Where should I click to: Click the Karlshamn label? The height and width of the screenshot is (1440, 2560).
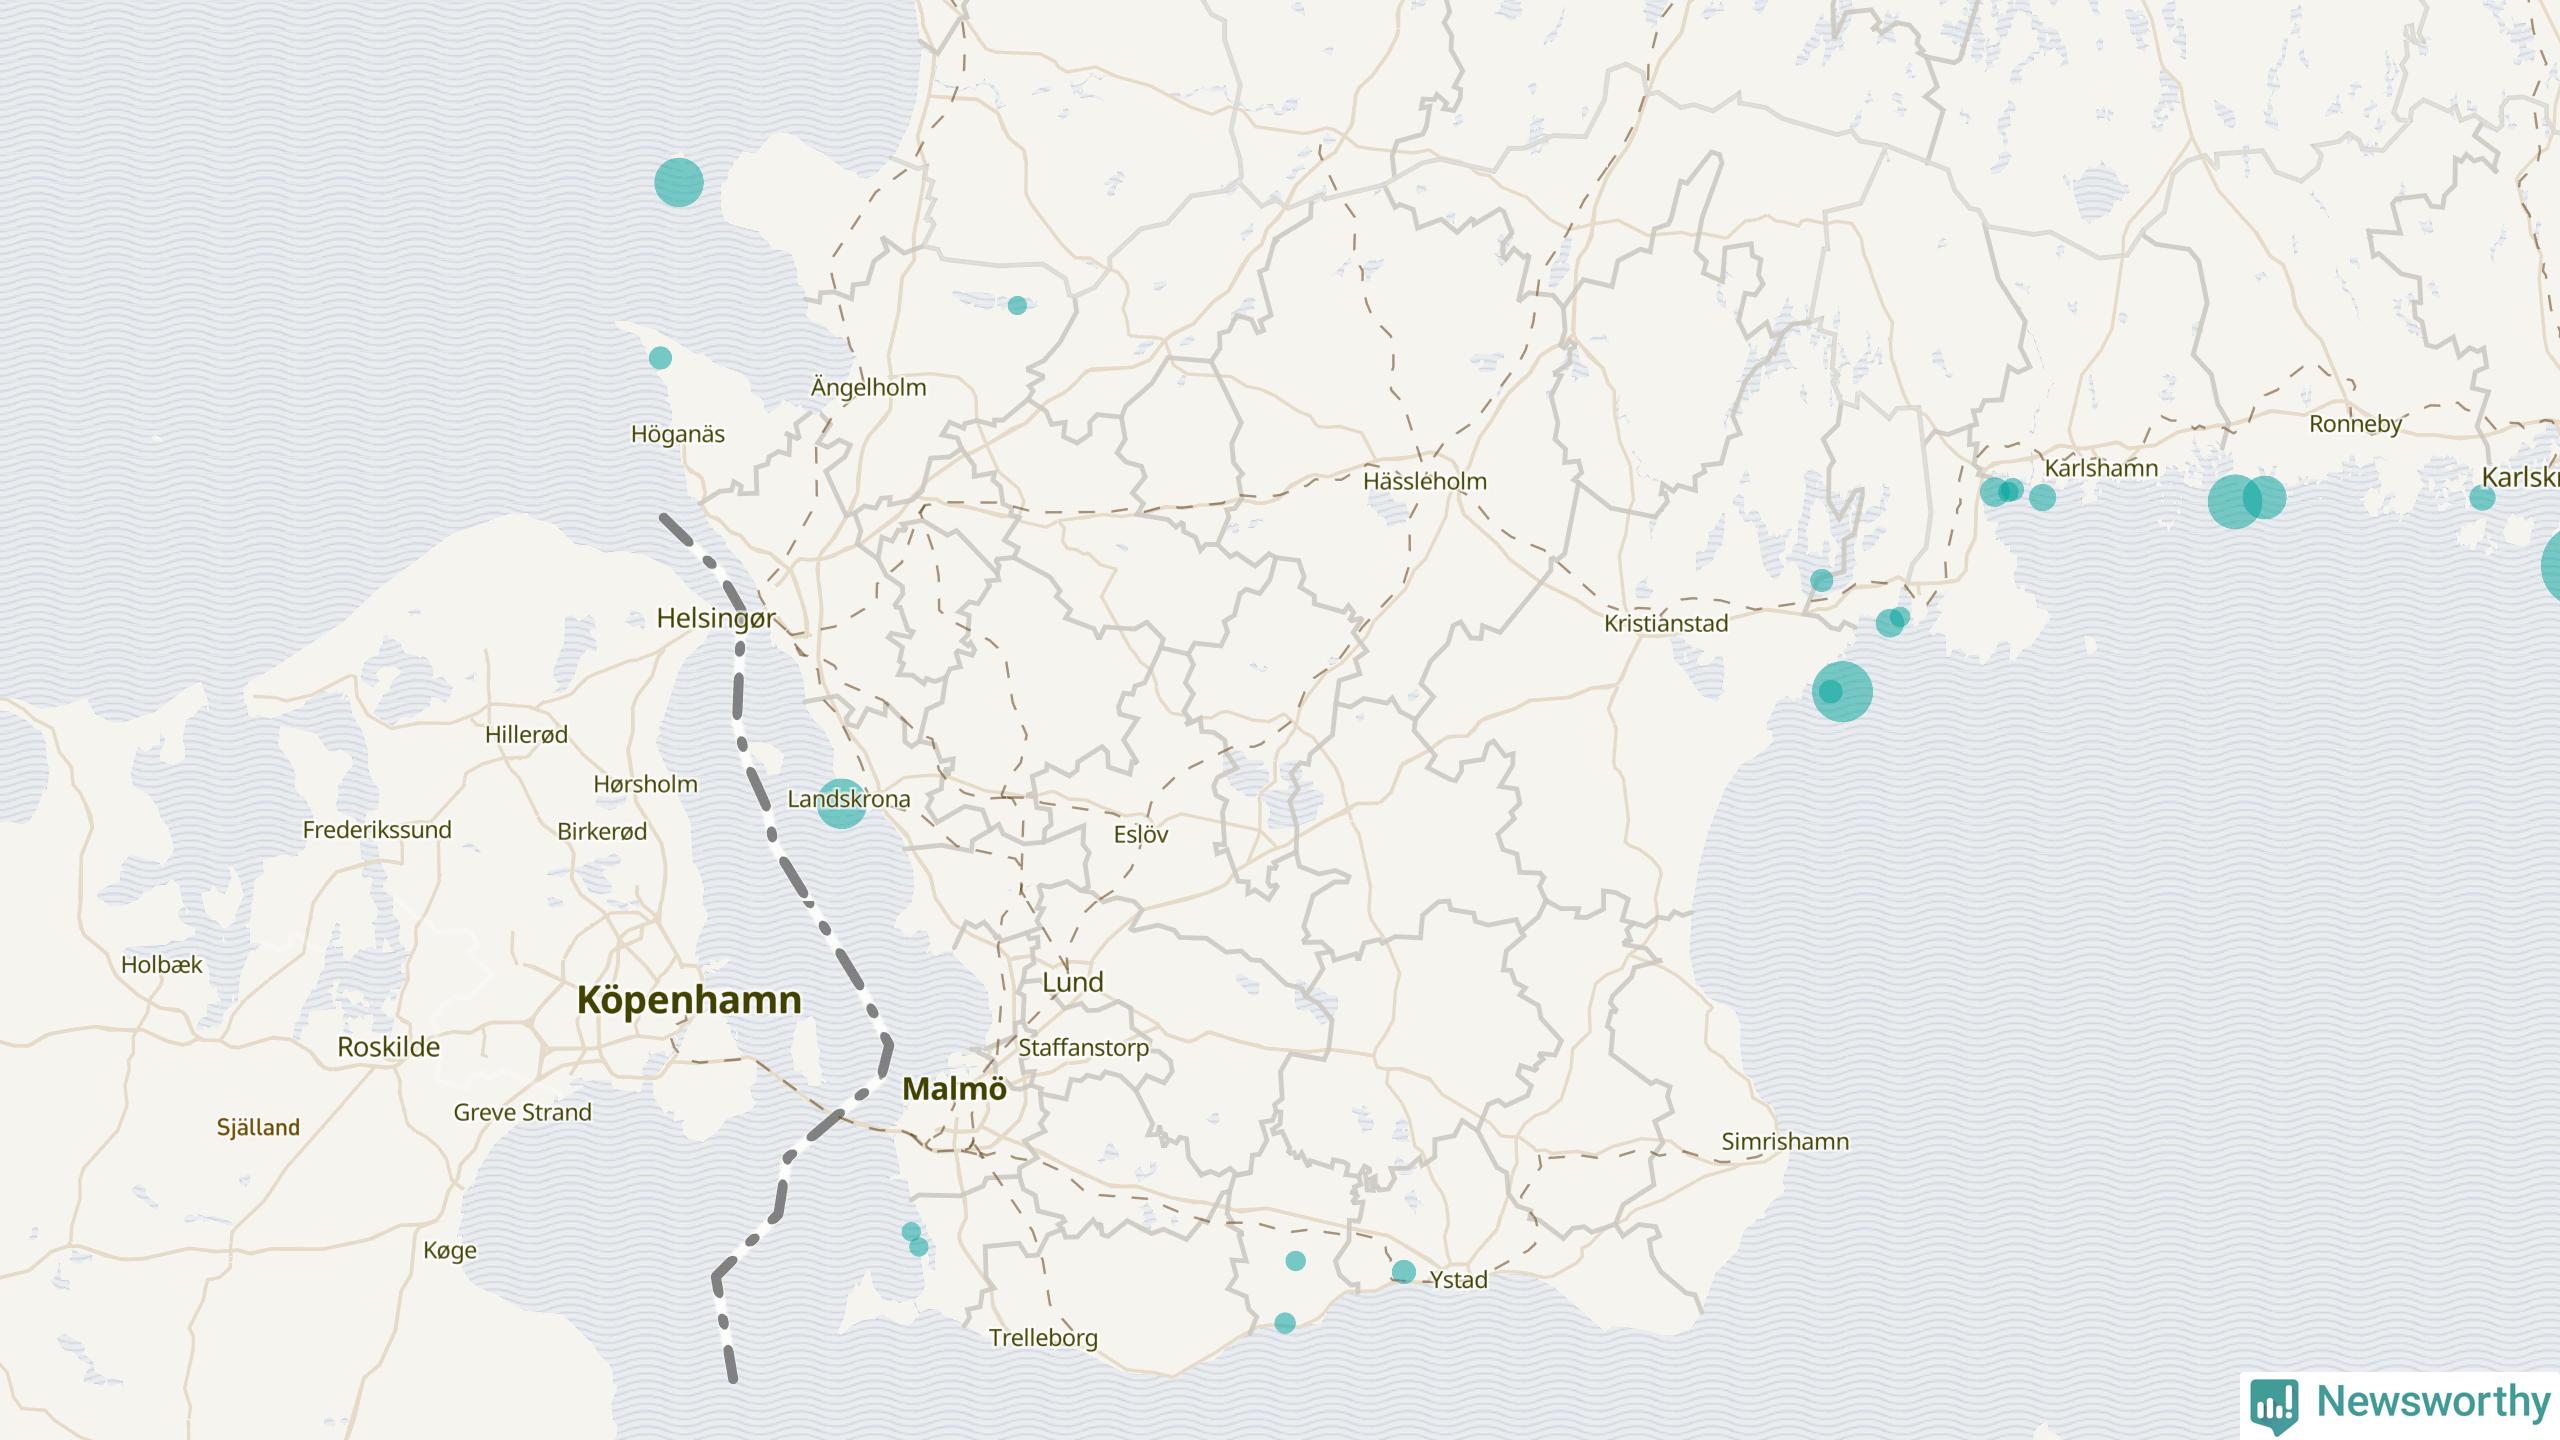click(2101, 468)
